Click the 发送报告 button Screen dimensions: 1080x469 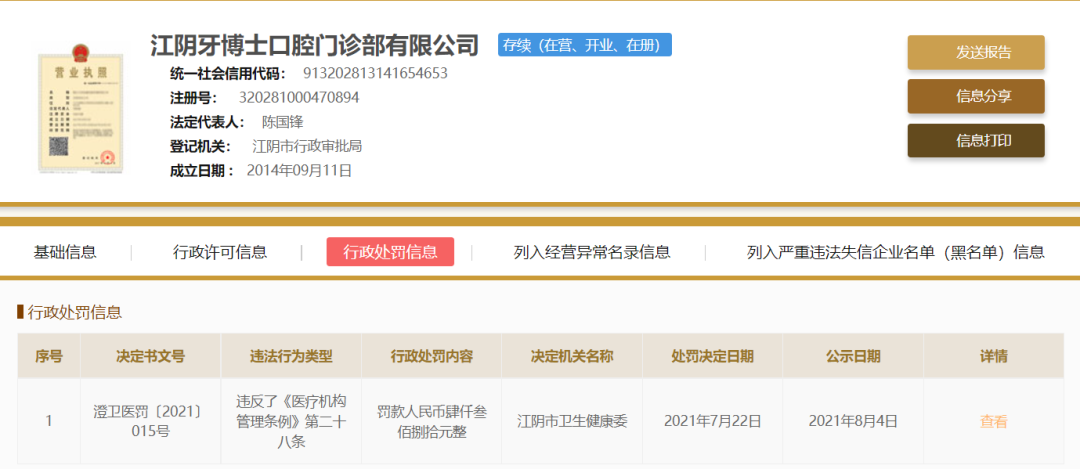pyautogui.click(x=976, y=52)
